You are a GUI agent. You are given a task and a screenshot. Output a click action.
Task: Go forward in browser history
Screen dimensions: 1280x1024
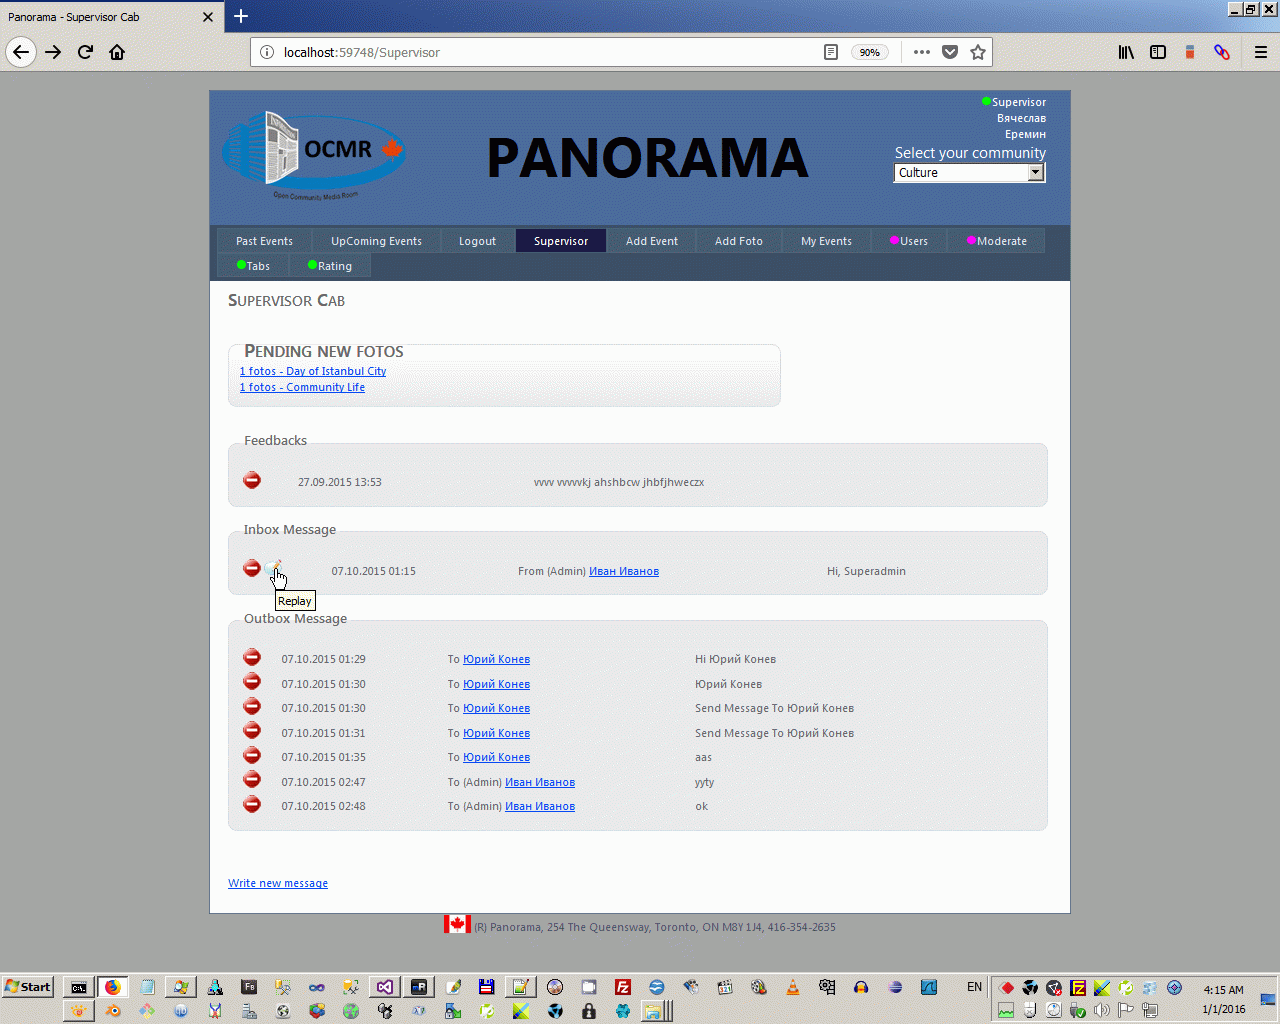(x=53, y=52)
